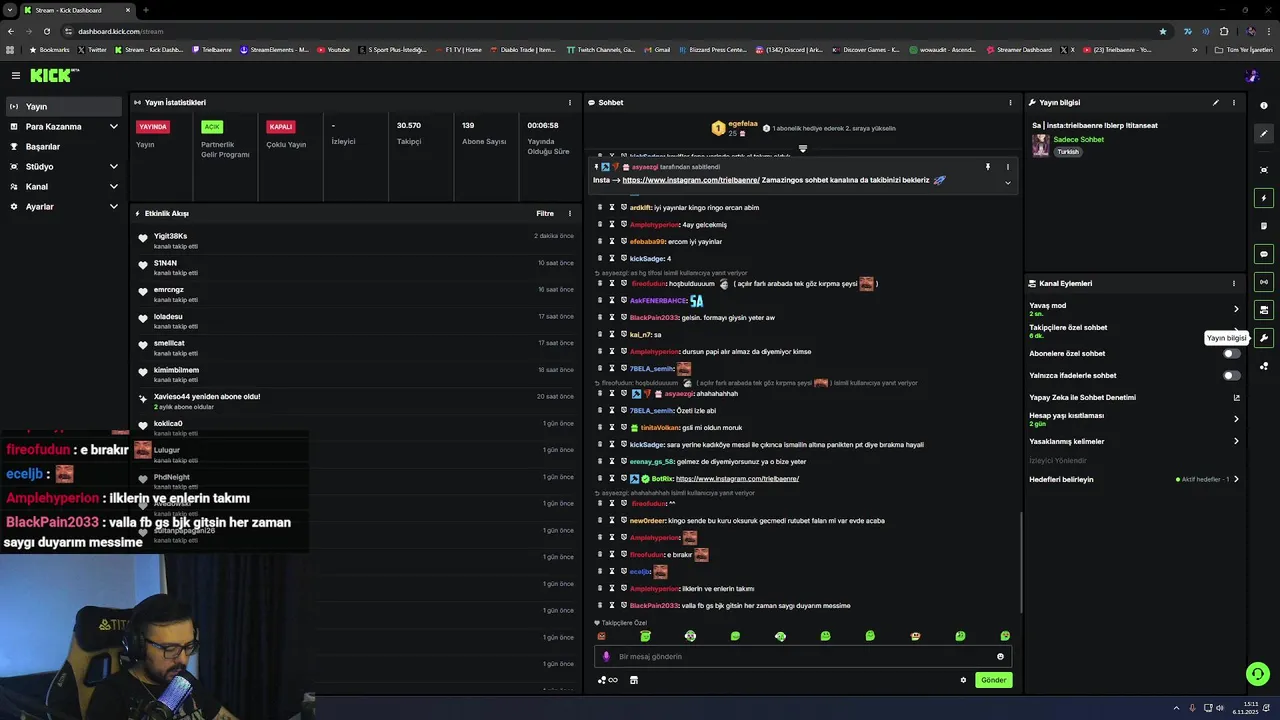The image size is (1280, 720).
Task: Open Yapay Zeka ile Sohbet Denetimi external link
Action: pyautogui.click(x=1236, y=397)
